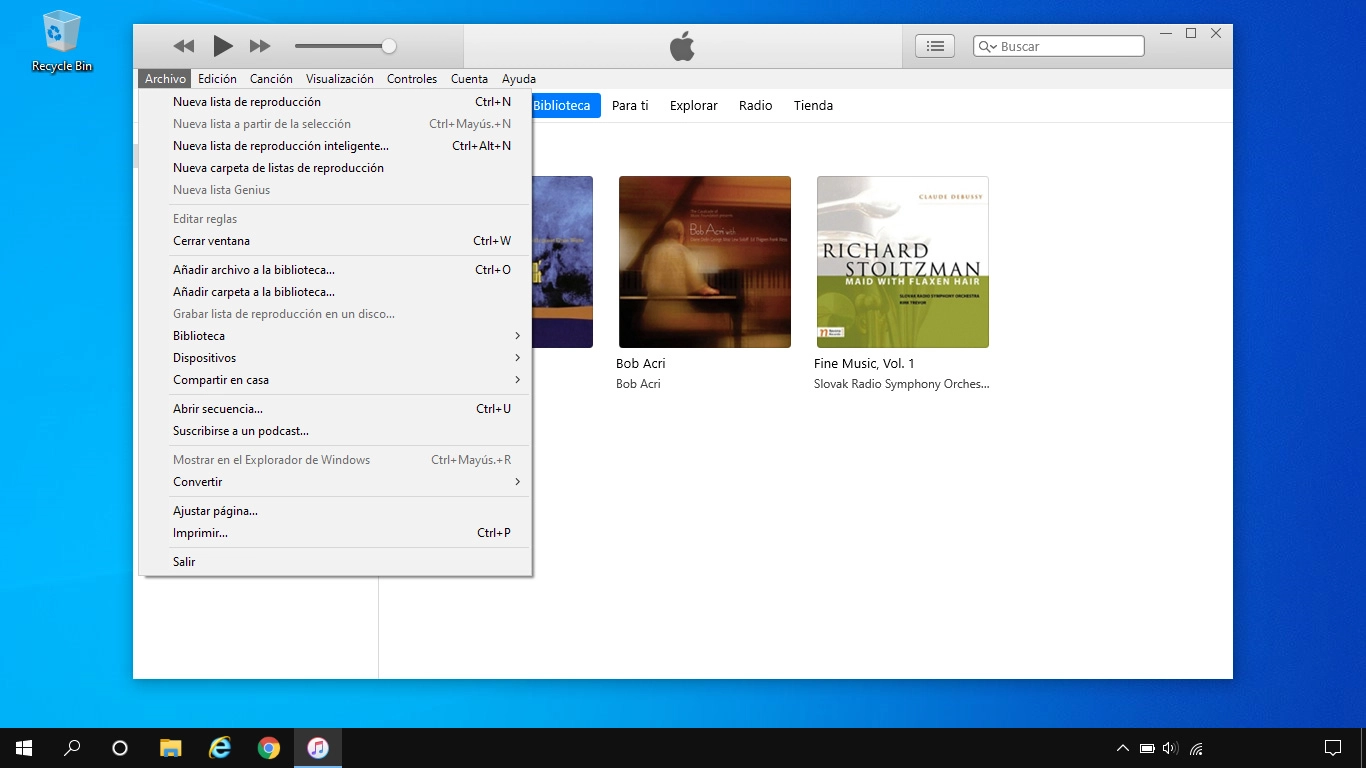The width and height of the screenshot is (1366, 768).
Task: Click the search magnifier in Buscar field
Action: coord(986,45)
